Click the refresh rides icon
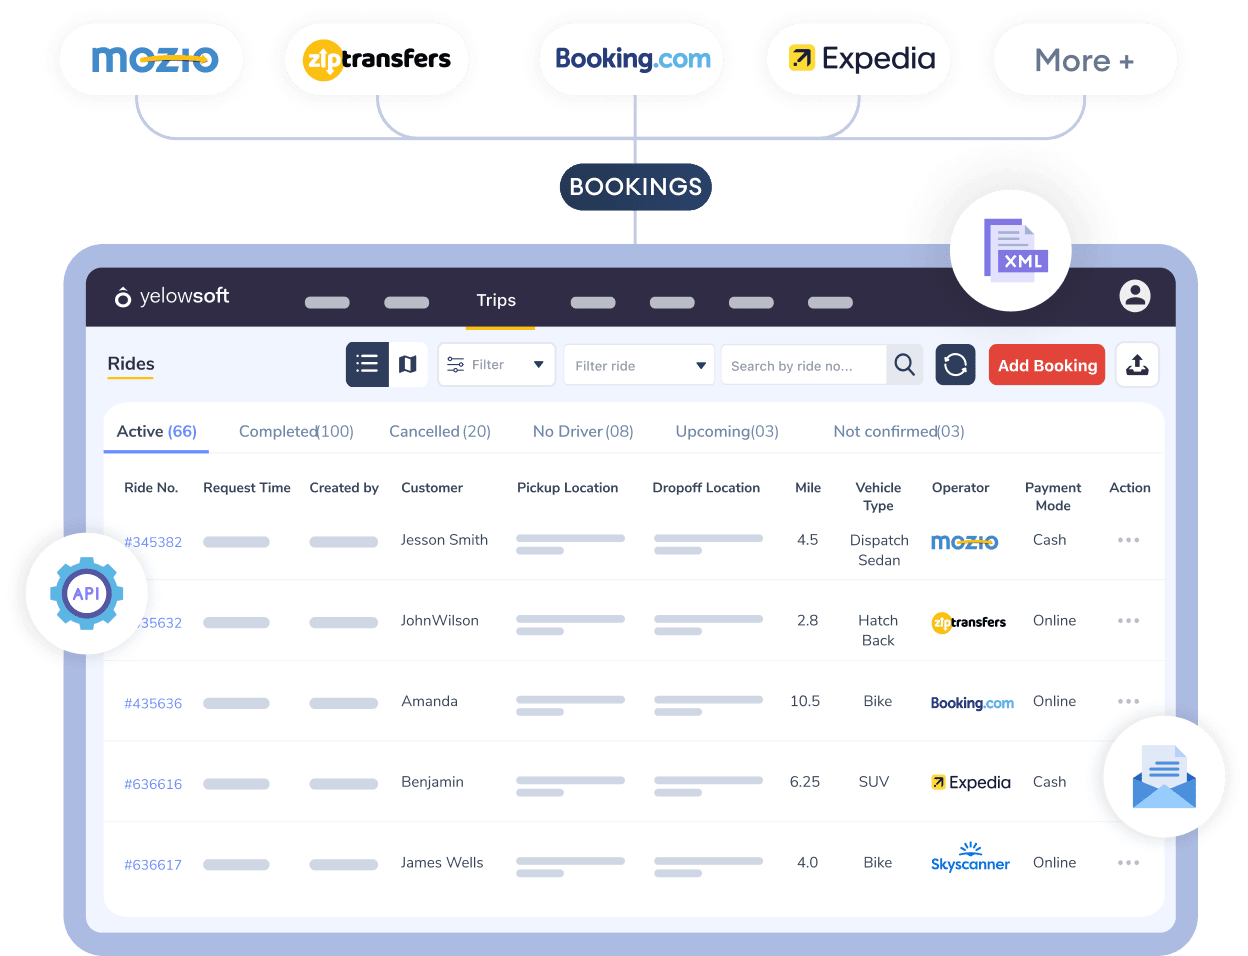 (955, 365)
